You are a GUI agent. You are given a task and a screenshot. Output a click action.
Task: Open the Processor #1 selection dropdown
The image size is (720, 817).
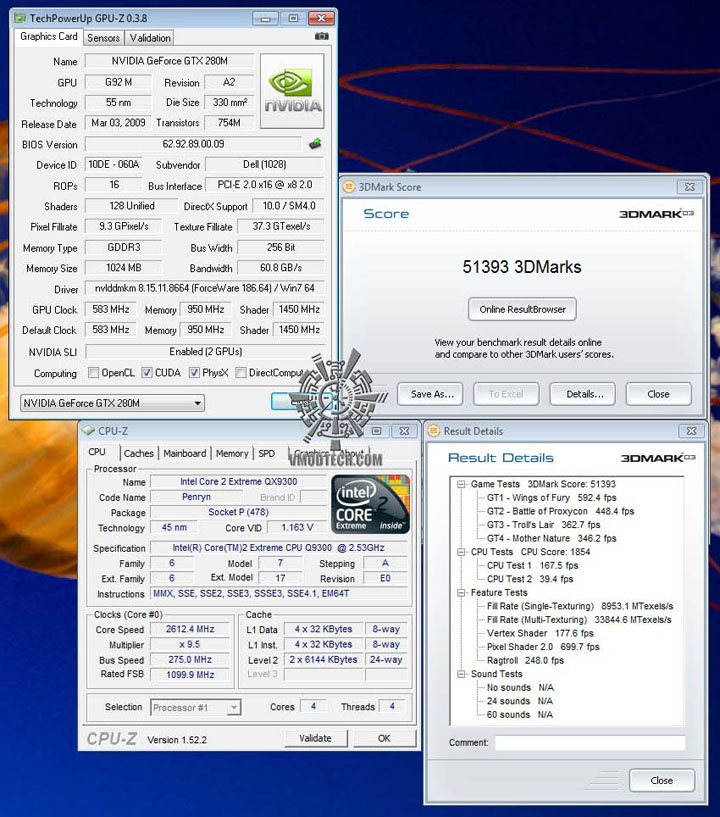click(195, 707)
